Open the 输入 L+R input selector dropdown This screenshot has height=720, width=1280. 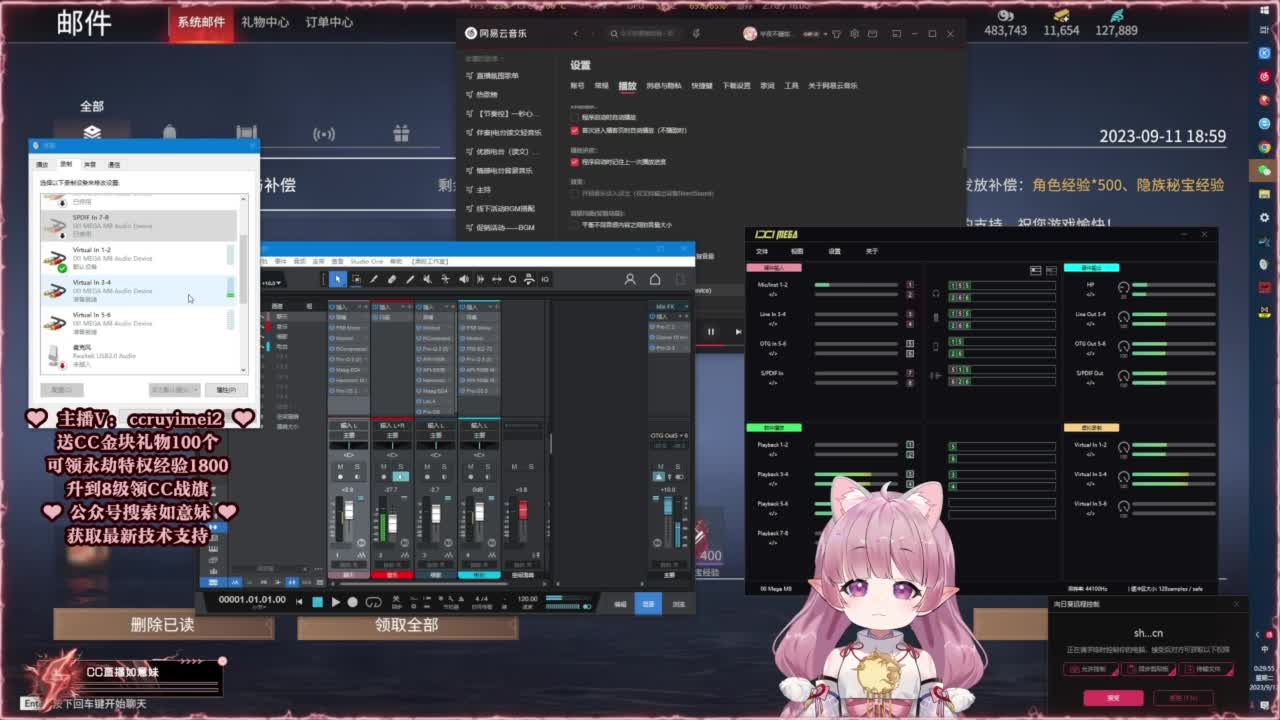click(392, 425)
